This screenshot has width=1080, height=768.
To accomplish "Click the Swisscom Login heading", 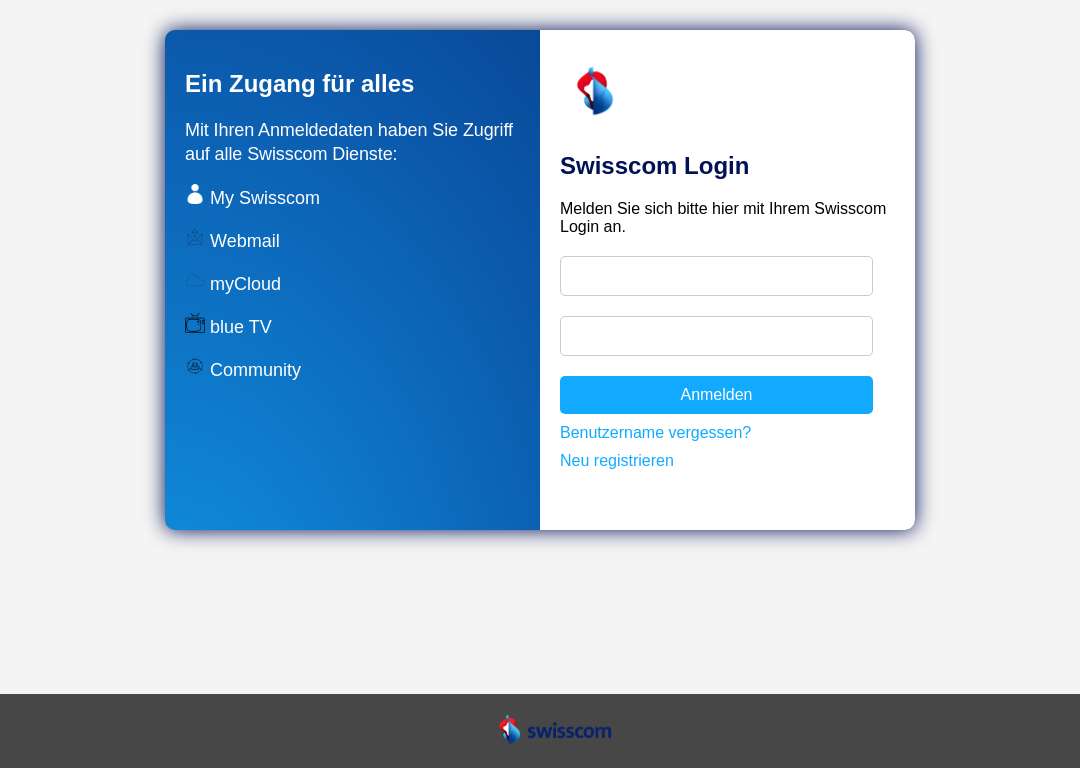I will (x=654, y=166).
